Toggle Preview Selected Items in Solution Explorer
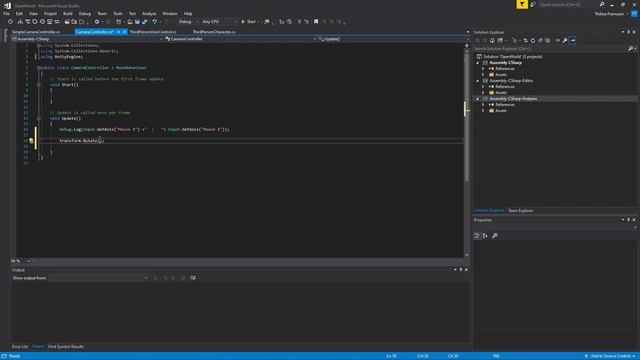The width and height of the screenshot is (640, 360). pos(573,40)
